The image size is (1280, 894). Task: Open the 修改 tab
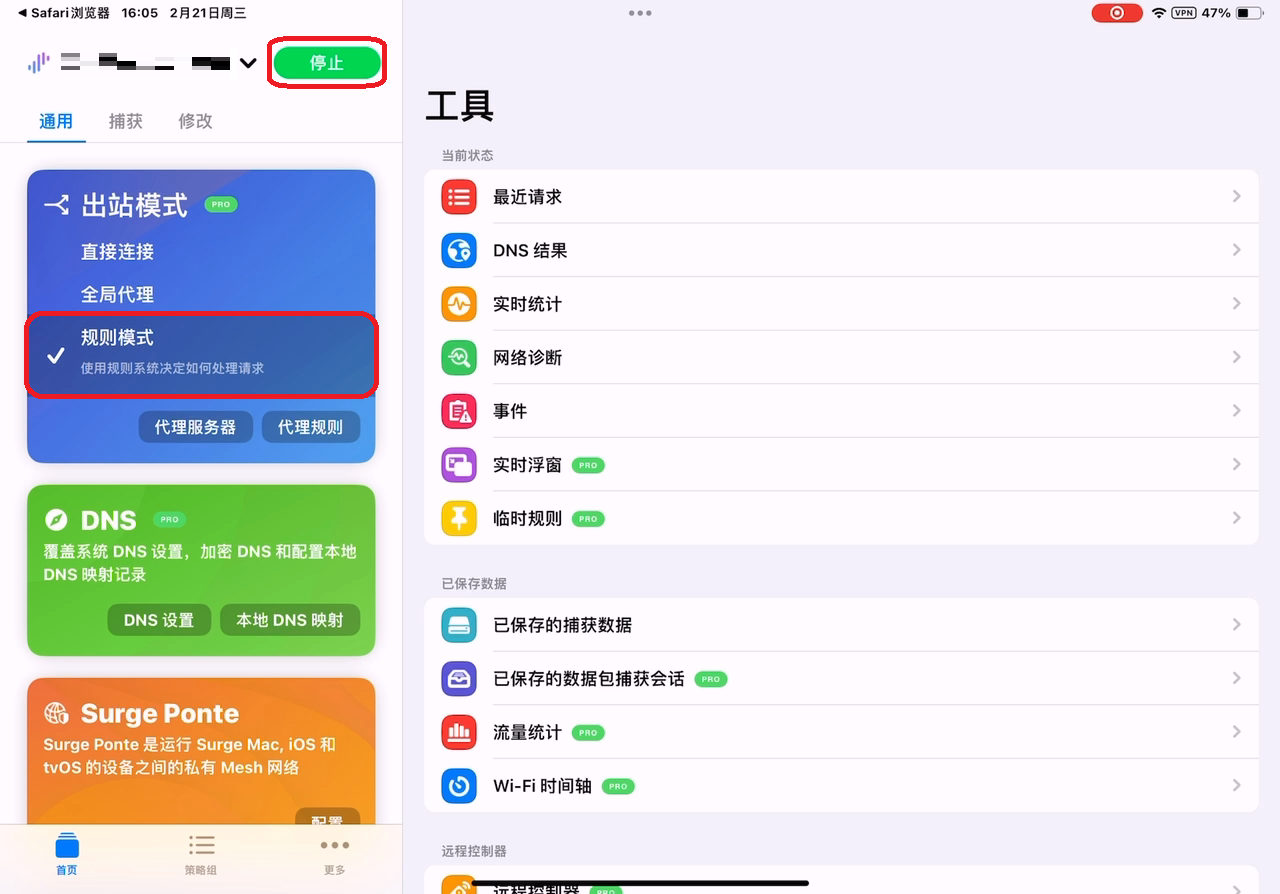click(x=194, y=121)
